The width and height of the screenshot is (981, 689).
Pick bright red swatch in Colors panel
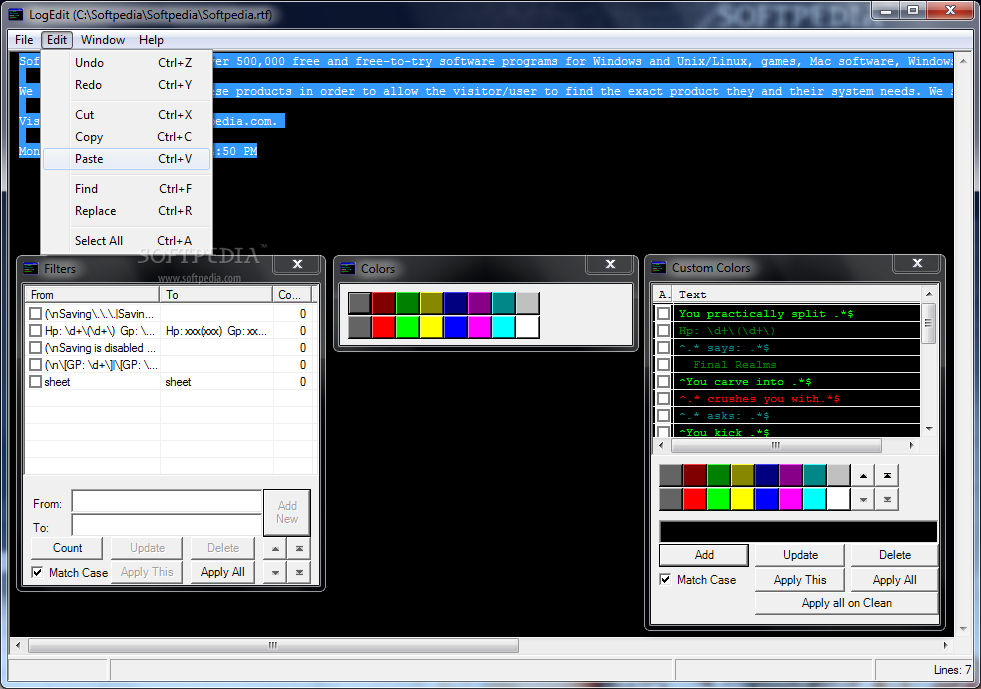pyautogui.click(x=384, y=327)
